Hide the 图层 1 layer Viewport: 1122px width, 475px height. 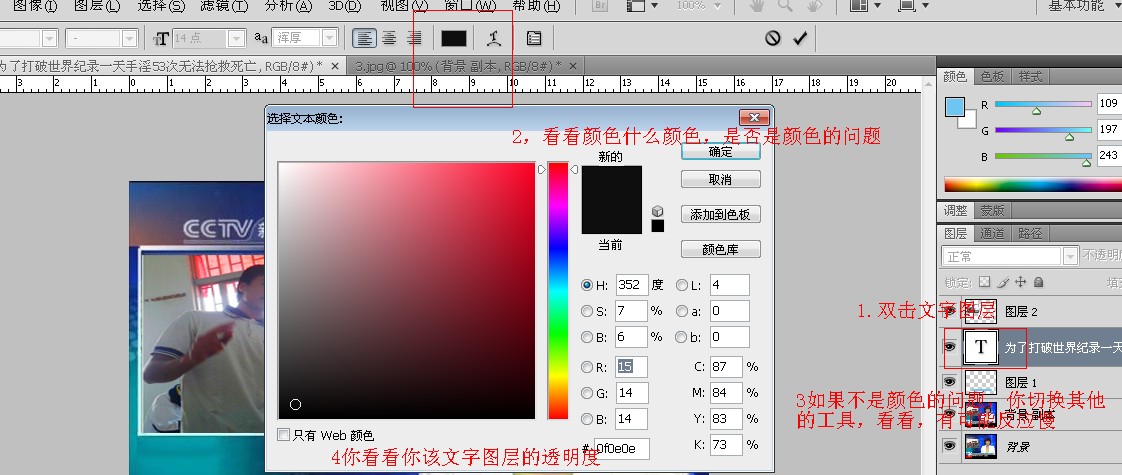950,381
